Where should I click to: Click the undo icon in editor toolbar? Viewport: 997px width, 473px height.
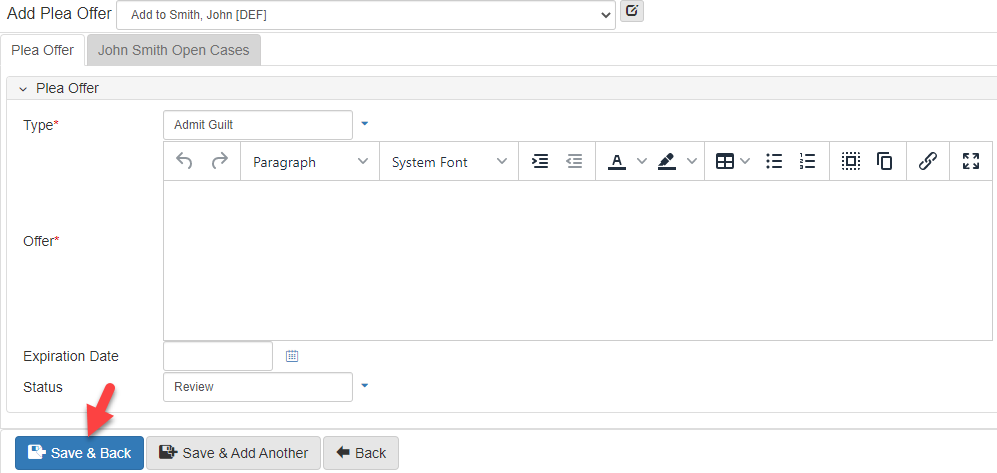[184, 161]
